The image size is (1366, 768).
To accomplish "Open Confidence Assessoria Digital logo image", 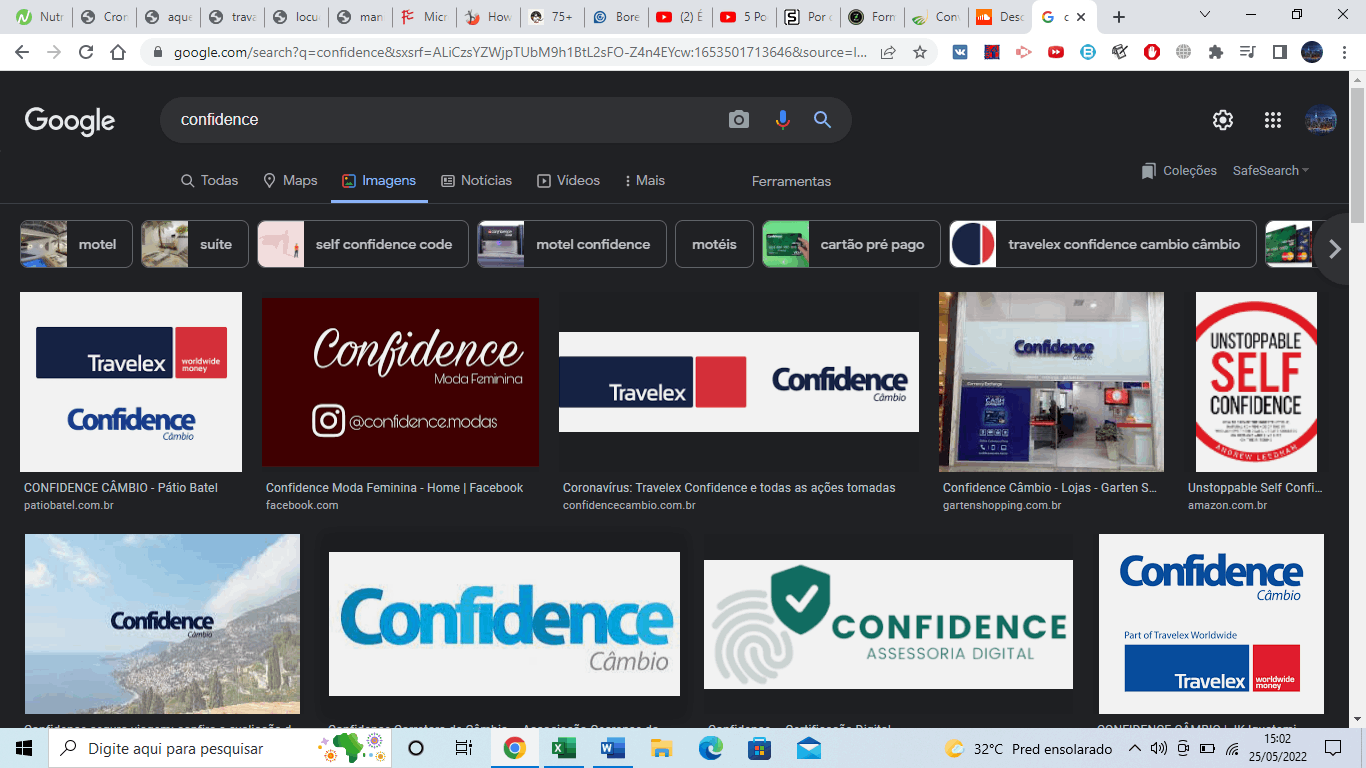I will click(888, 624).
